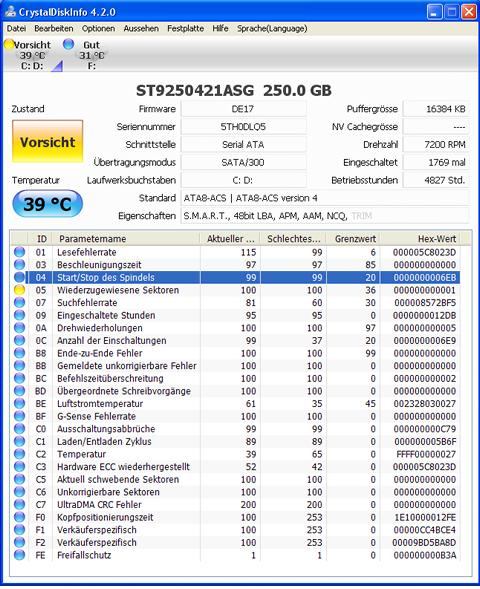480x589 pixels.
Task: Click the status icon of Ausschaltungsabbrüche row
Action: (20, 429)
